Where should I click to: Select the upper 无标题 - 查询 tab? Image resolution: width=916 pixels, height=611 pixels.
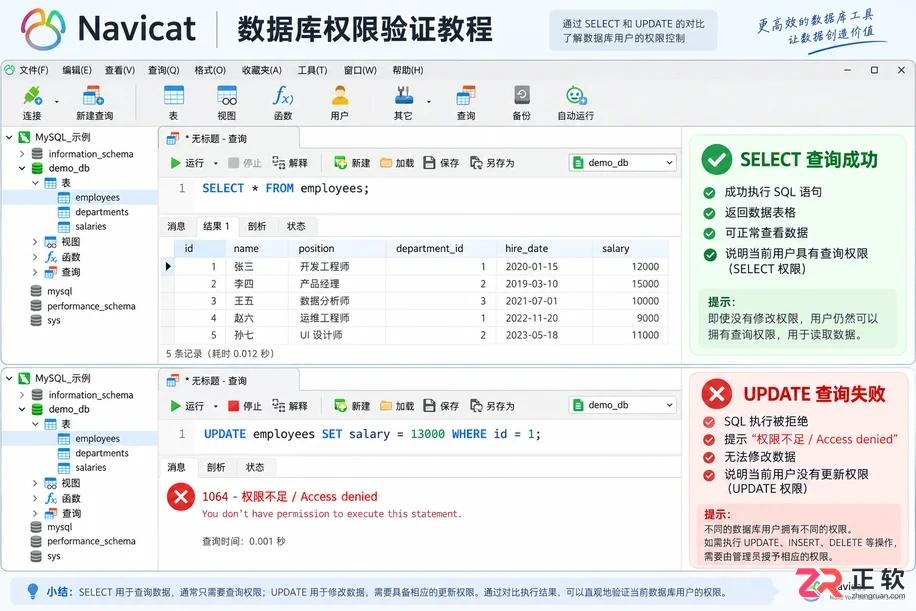tap(229, 139)
